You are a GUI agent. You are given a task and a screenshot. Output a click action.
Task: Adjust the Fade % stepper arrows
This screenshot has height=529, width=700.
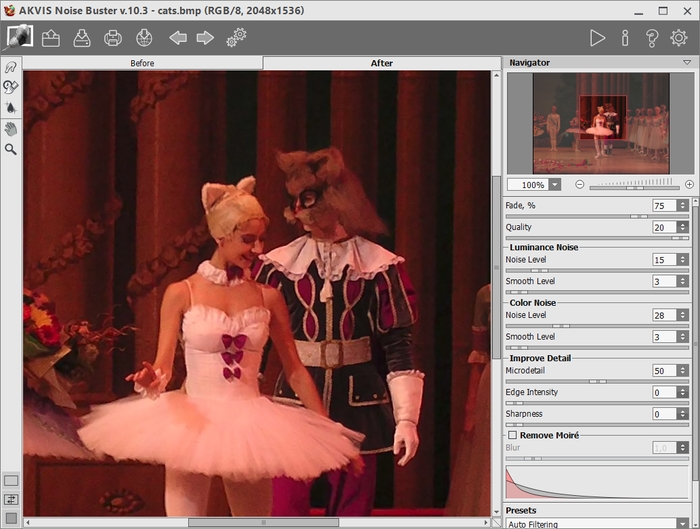[x=682, y=205]
